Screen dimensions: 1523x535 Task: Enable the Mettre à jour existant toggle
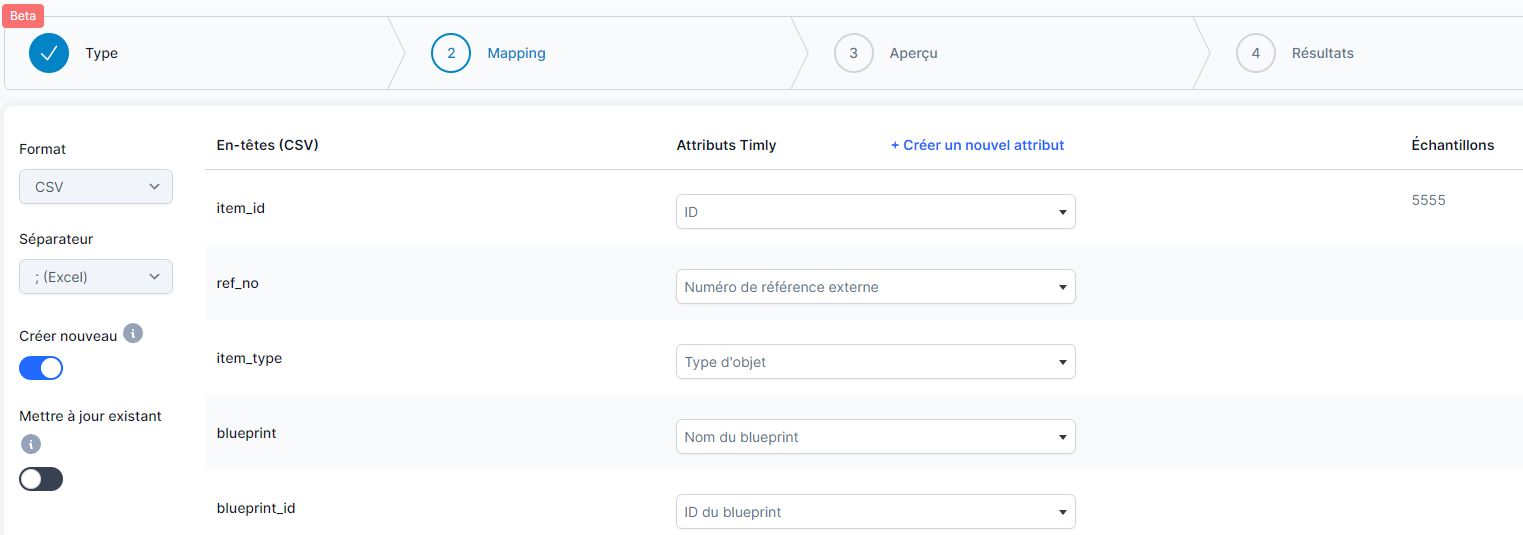41,479
